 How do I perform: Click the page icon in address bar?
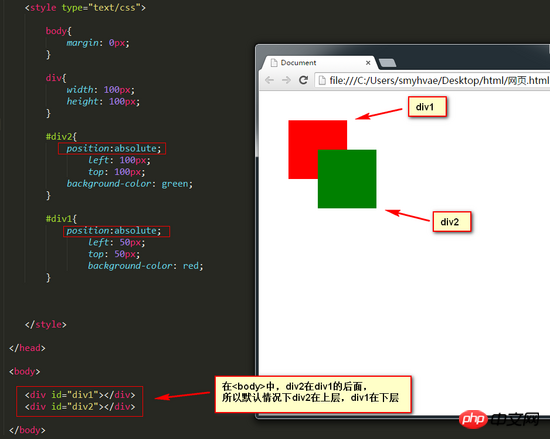322,80
